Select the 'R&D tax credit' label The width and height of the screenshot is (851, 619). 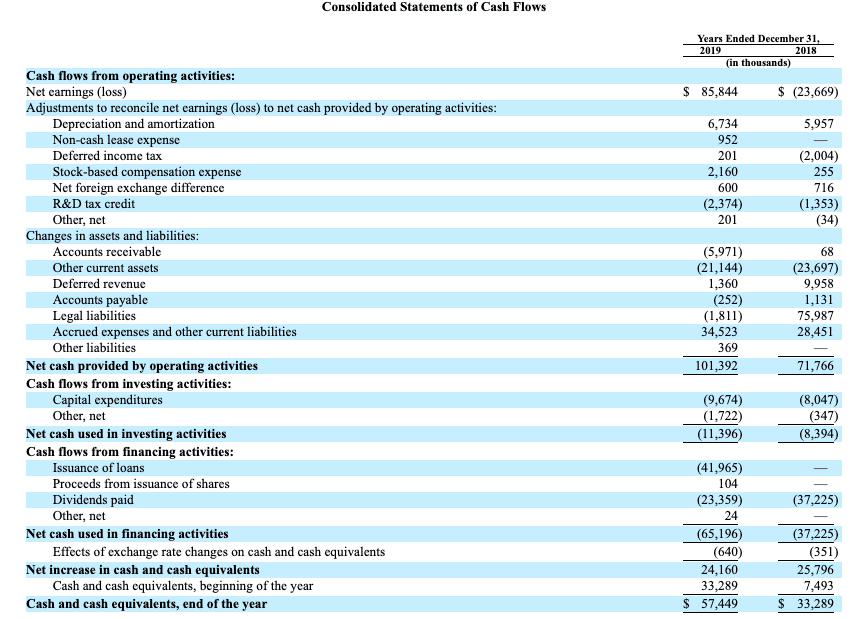point(93,204)
